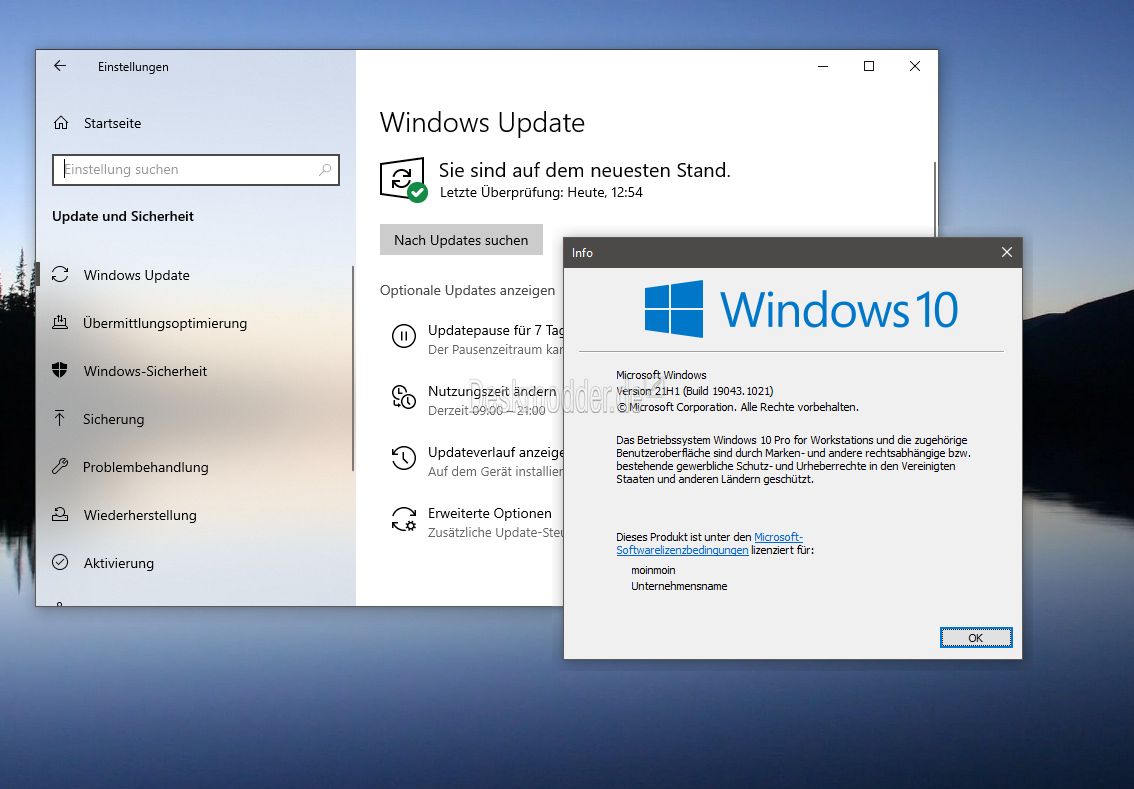Click the sidebar scrollbar in Einstellungen
Screen dimensions: 1134x789
(352, 369)
